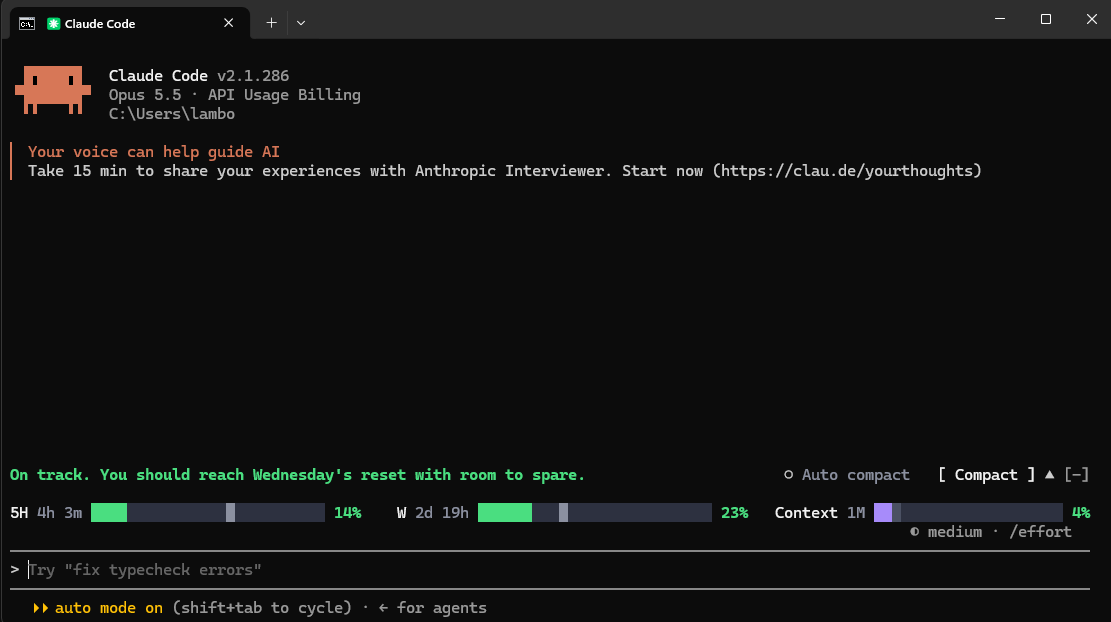Open the clau.de/yourthoughts survey link

(847, 171)
